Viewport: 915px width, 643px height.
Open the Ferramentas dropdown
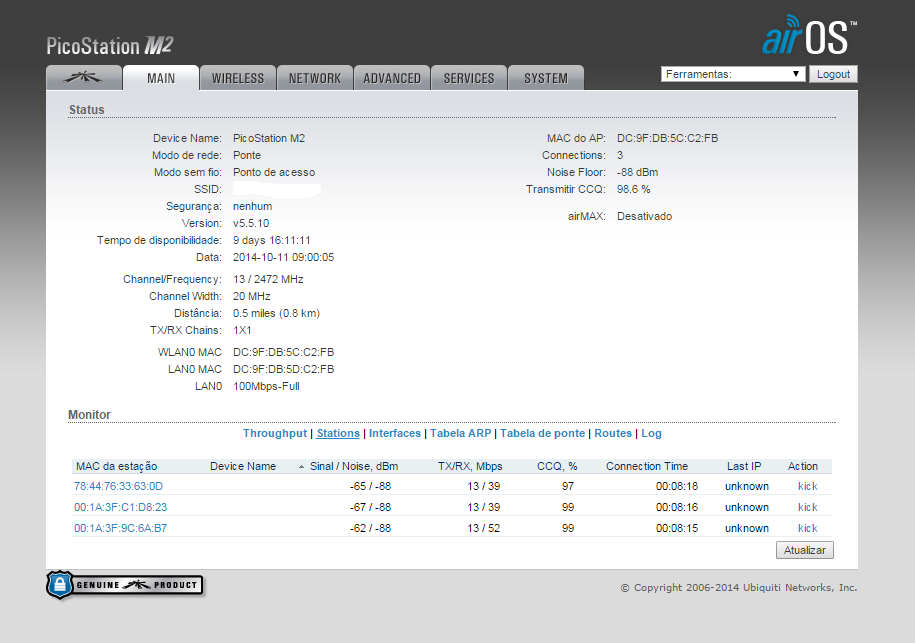pyautogui.click(x=733, y=74)
